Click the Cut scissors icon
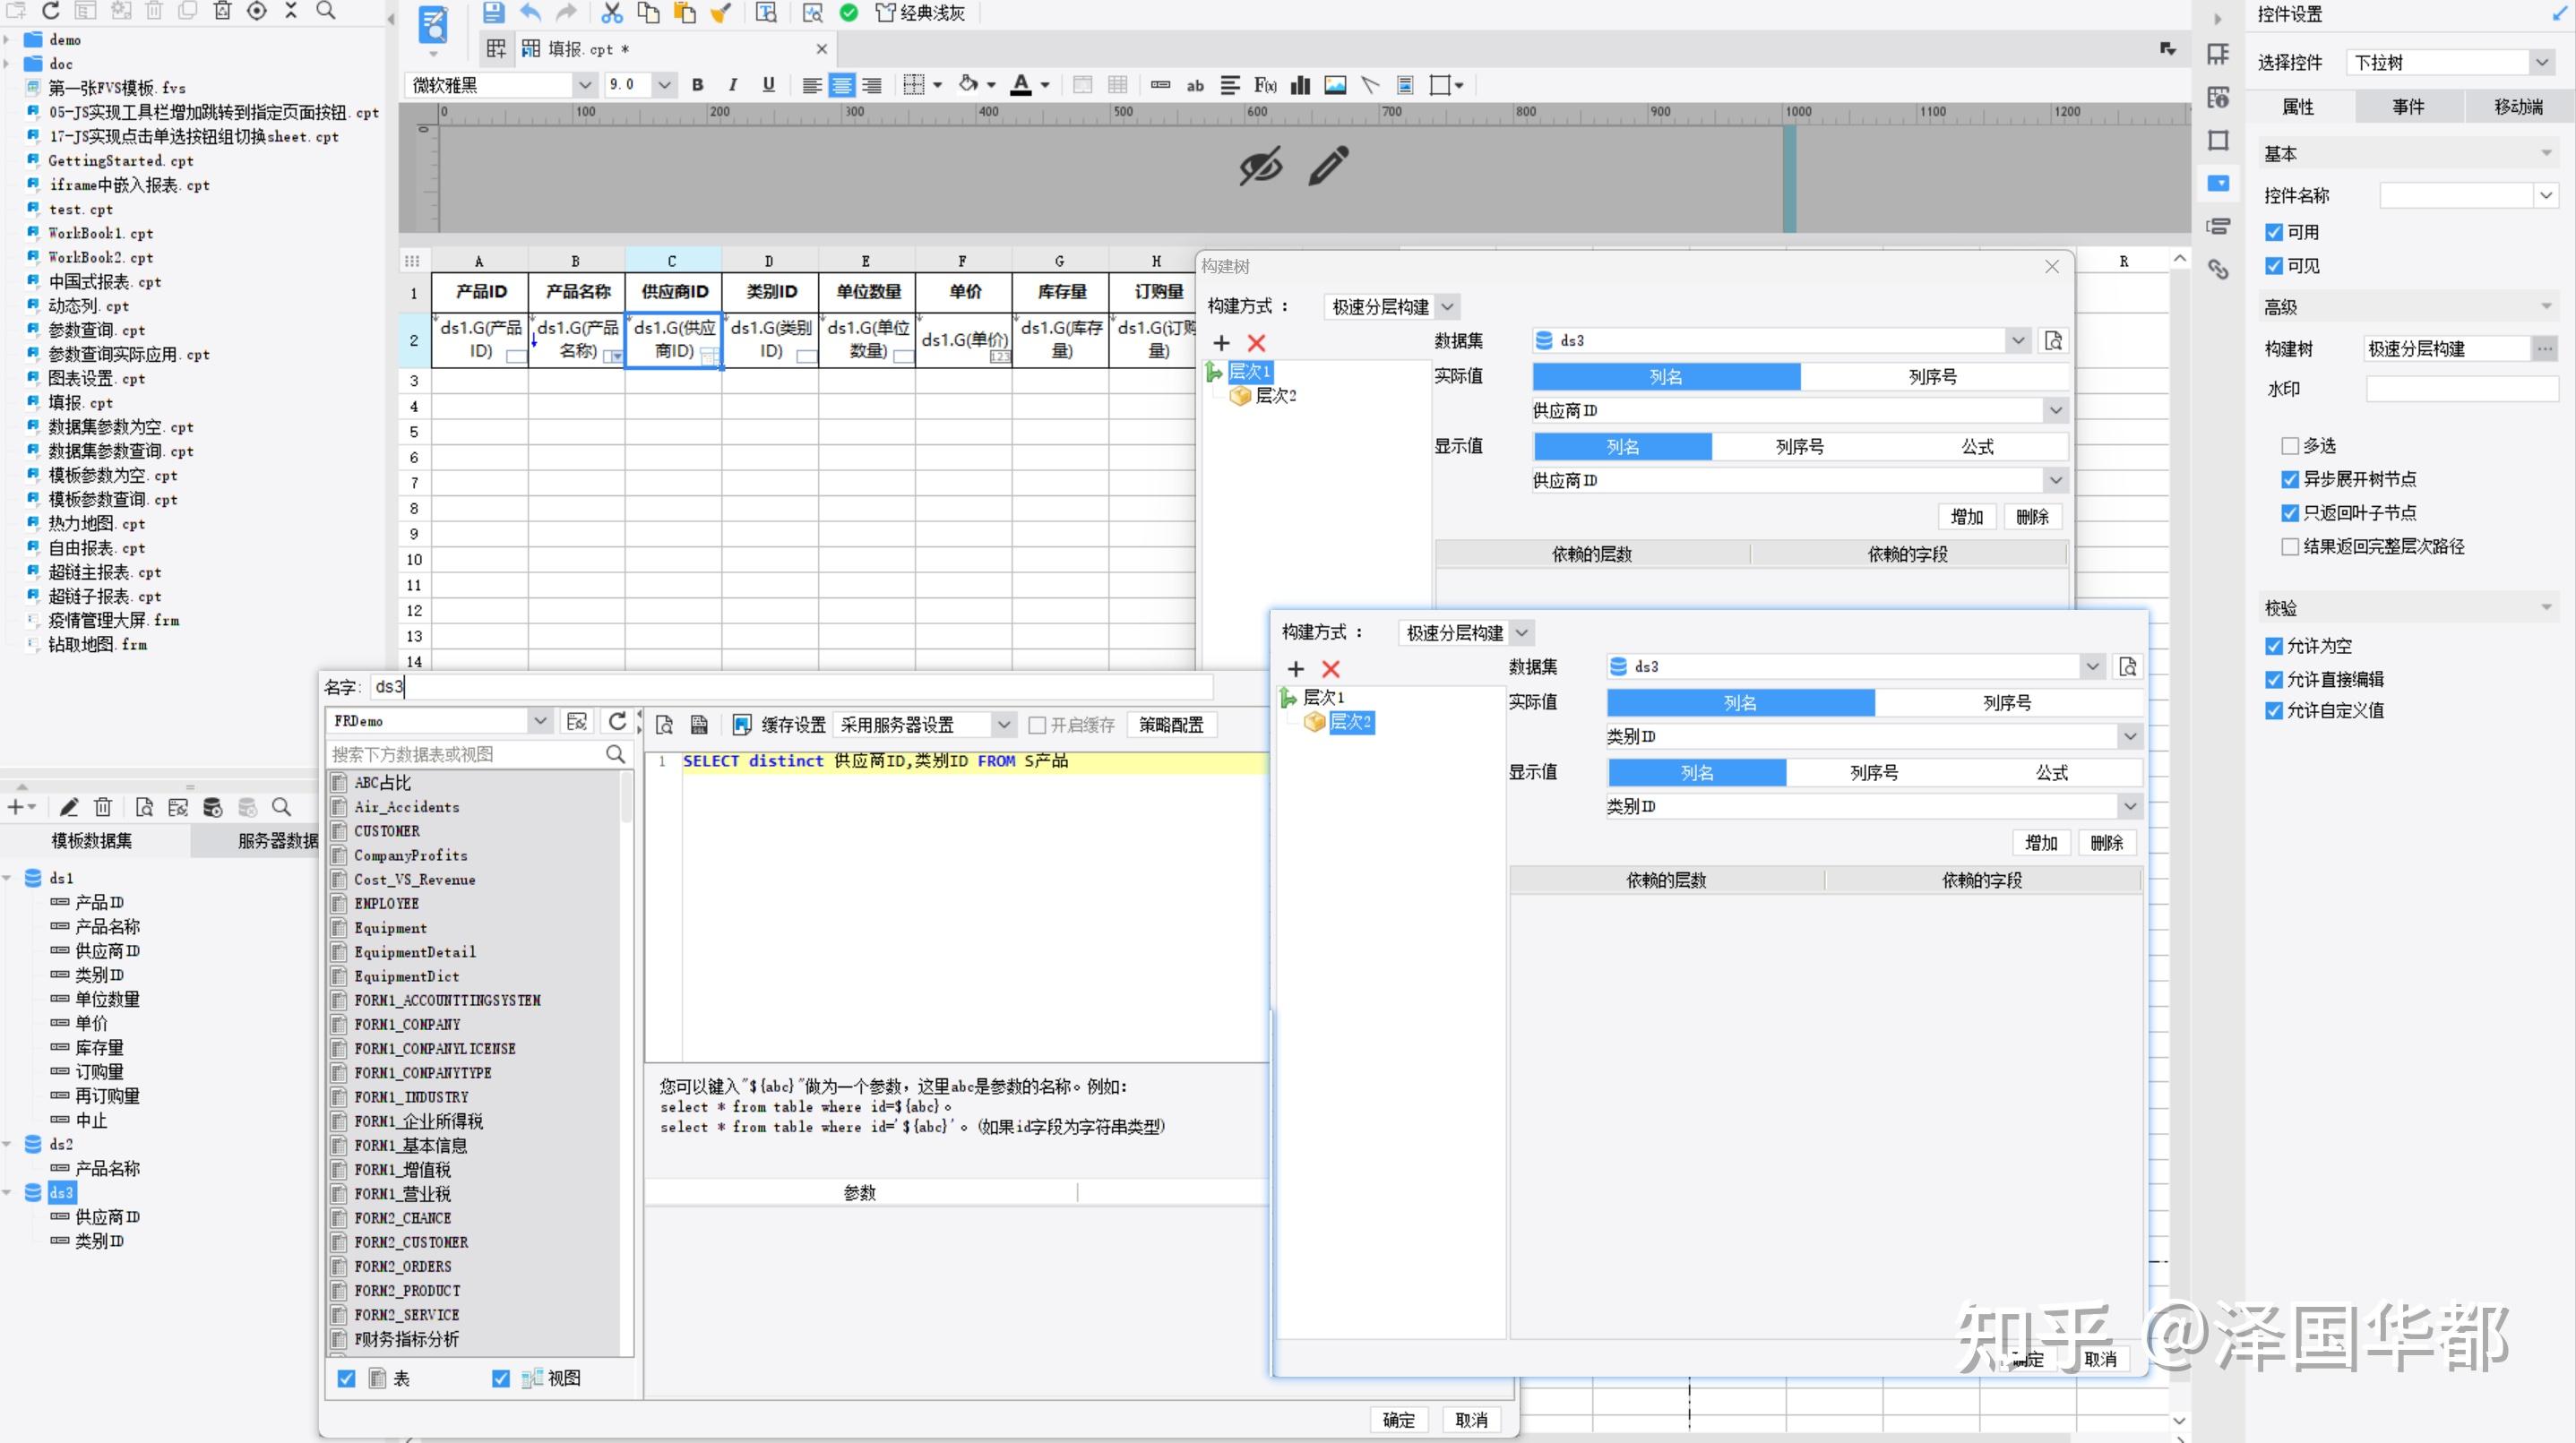 [x=612, y=13]
